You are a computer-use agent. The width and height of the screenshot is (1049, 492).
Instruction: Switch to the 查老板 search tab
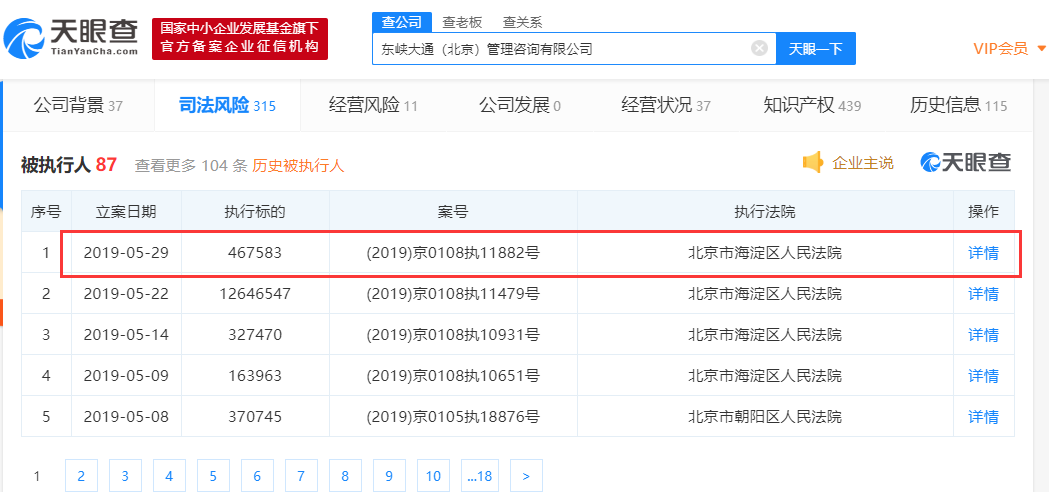(x=462, y=22)
